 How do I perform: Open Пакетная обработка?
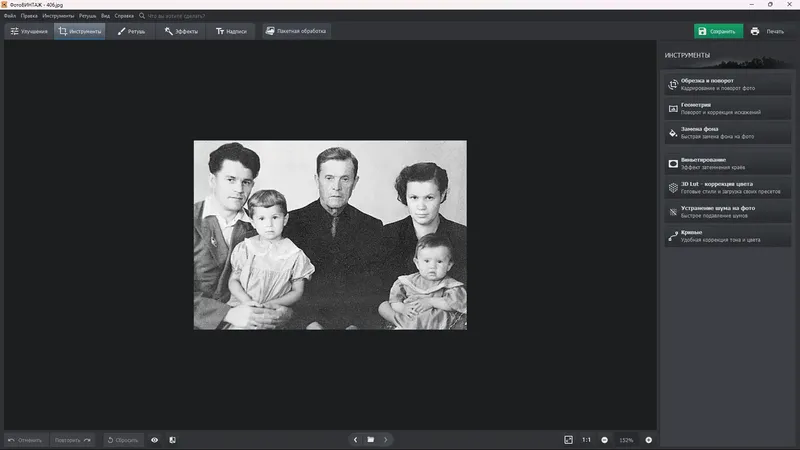point(296,31)
